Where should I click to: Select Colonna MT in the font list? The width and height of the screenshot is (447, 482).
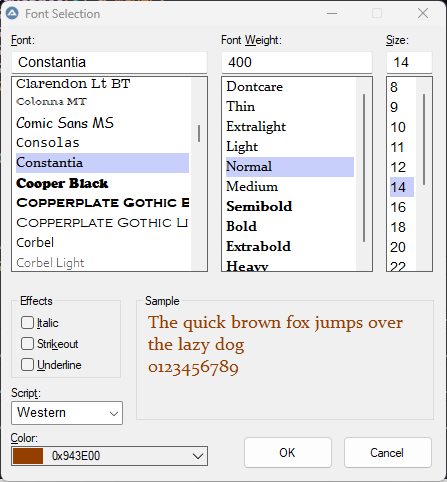[x=102, y=102]
